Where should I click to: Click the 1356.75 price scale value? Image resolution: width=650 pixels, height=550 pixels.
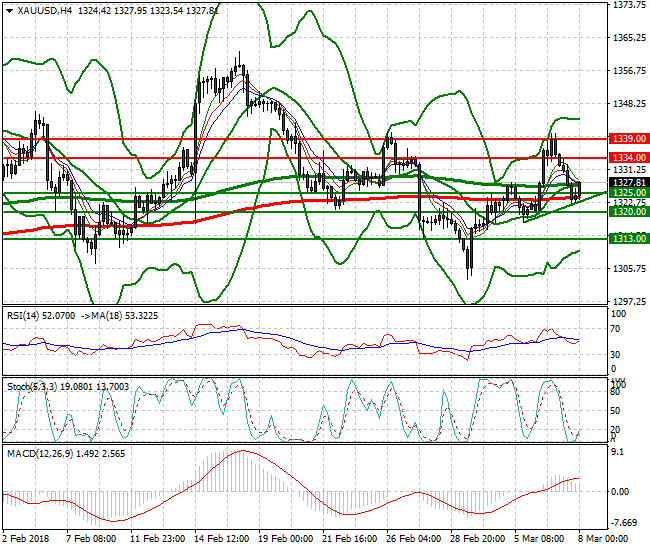(x=629, y=70)
